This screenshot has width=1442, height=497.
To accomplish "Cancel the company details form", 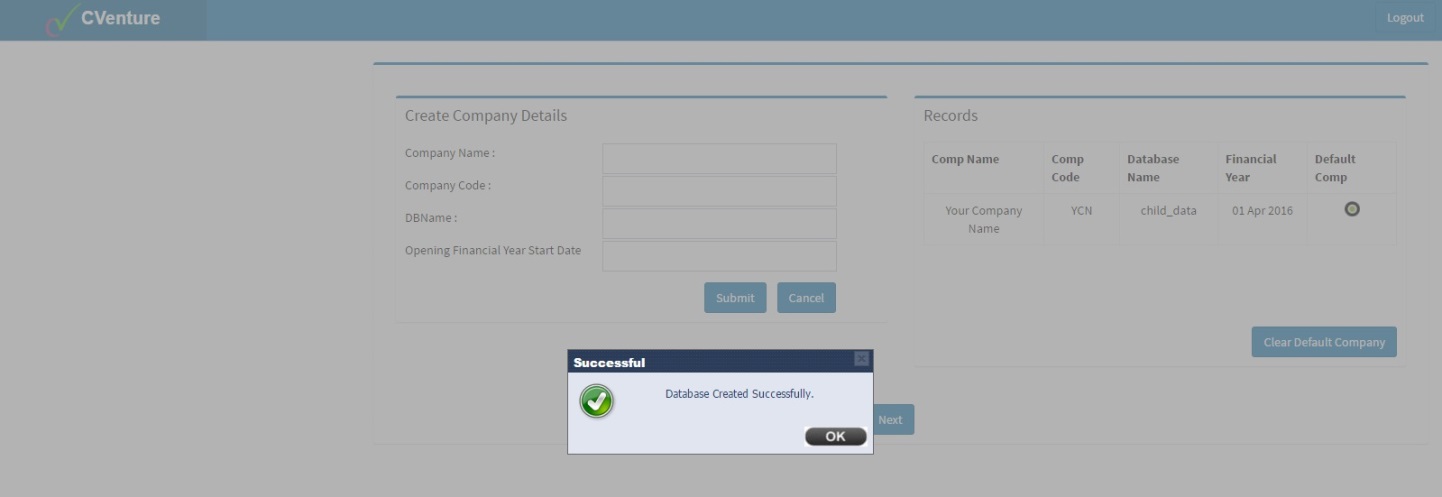I will (806, 298).
